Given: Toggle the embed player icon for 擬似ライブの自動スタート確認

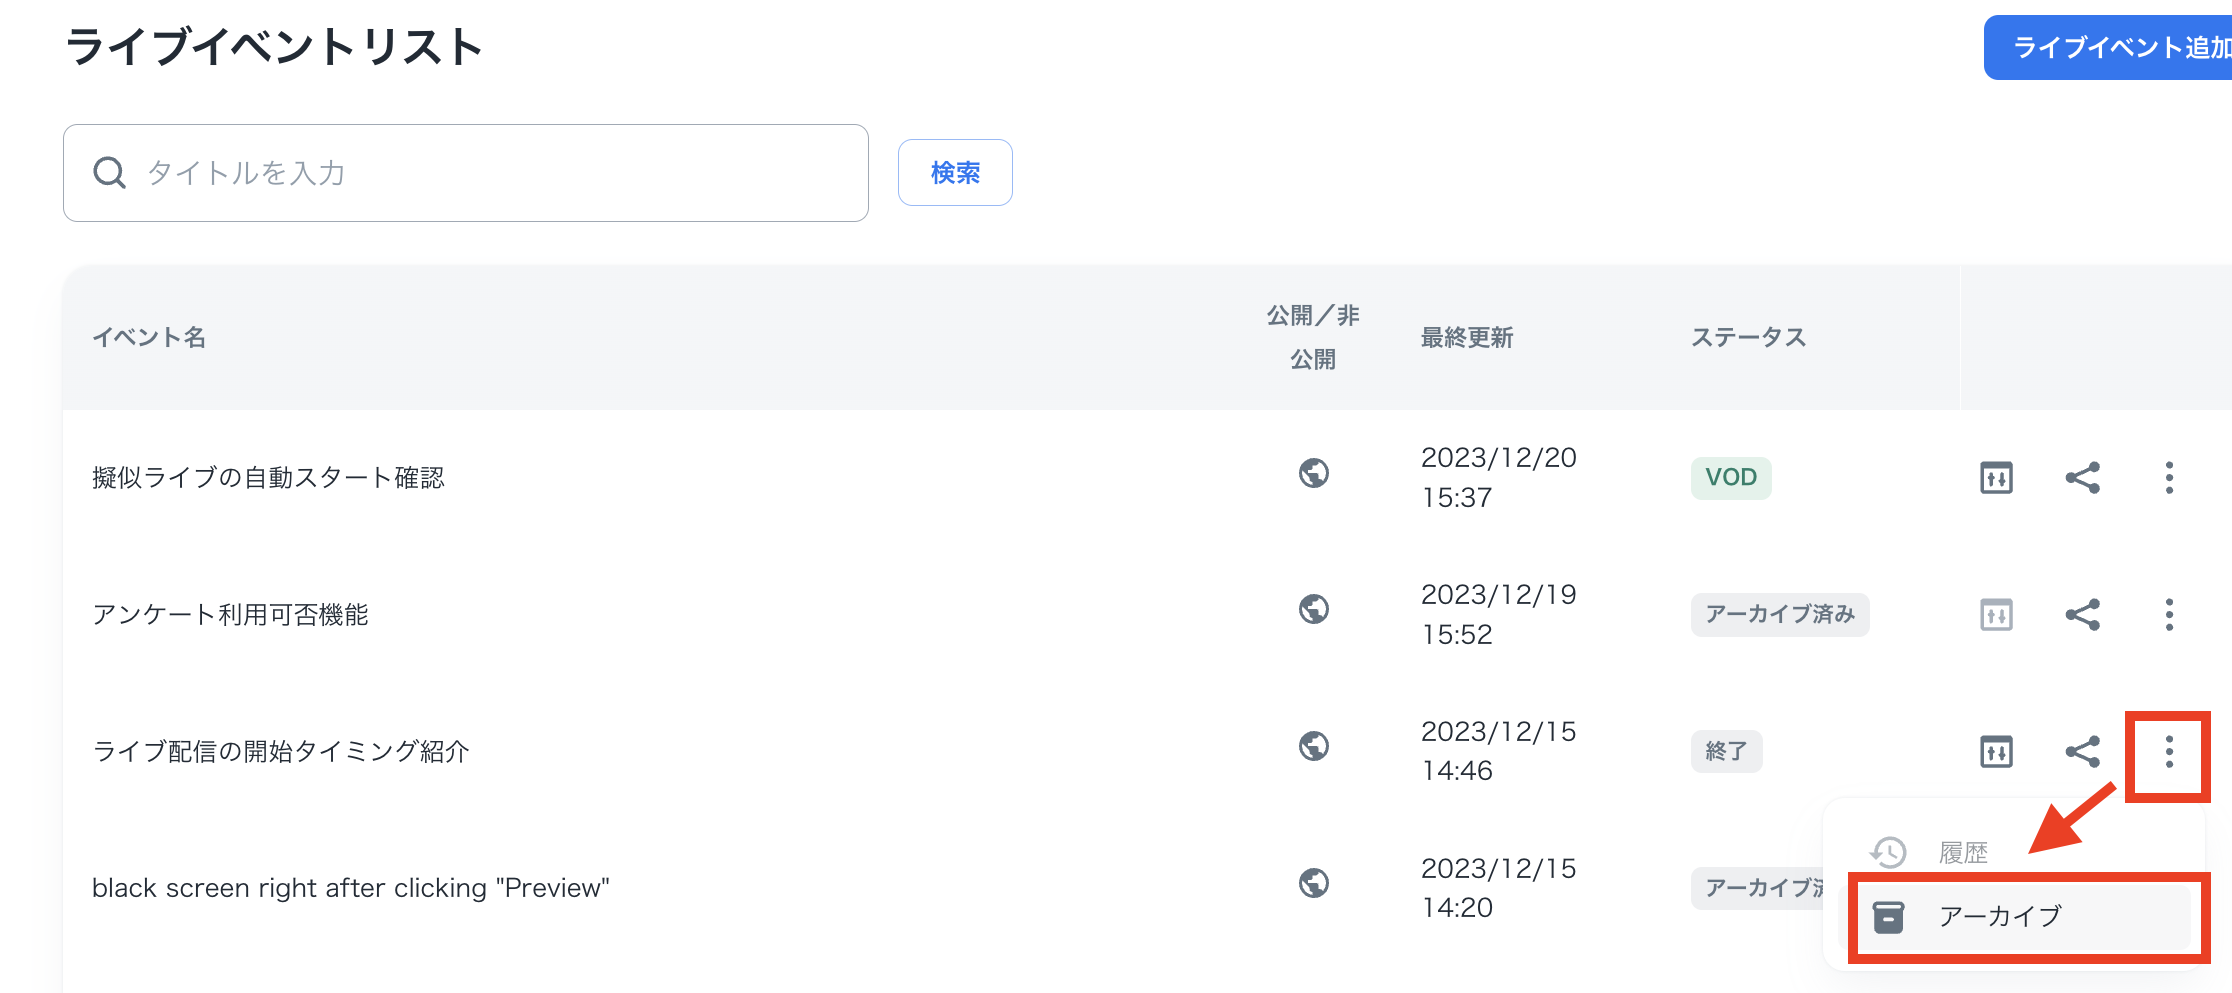Looking at the screenshot, I should pos(1996,477).
